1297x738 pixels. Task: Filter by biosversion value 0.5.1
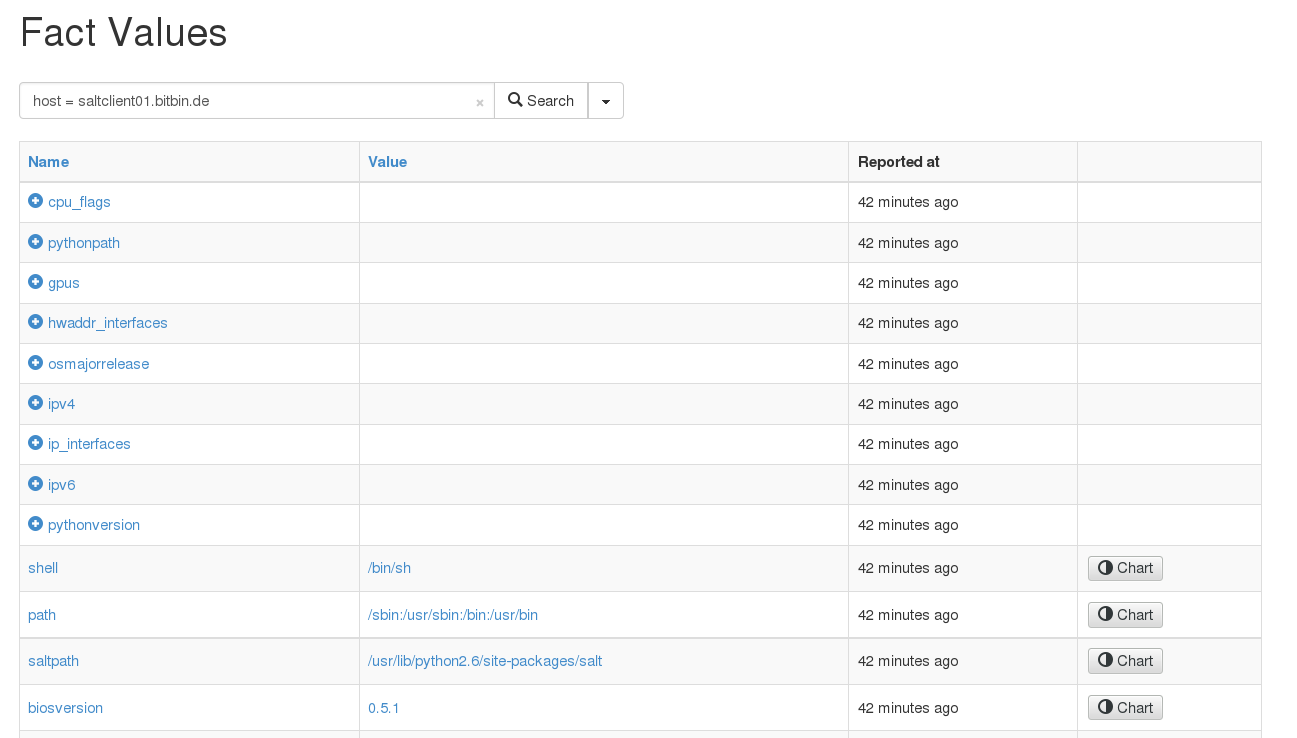(384, 708)
